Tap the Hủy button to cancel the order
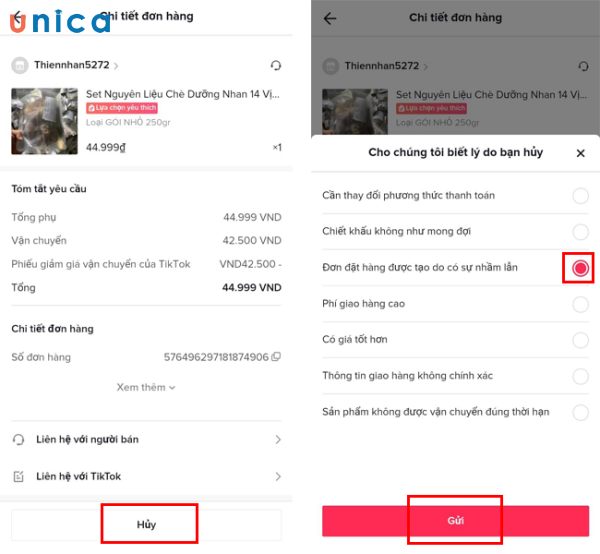The width and height of the screenshot is (600, 554). (146, 524)
